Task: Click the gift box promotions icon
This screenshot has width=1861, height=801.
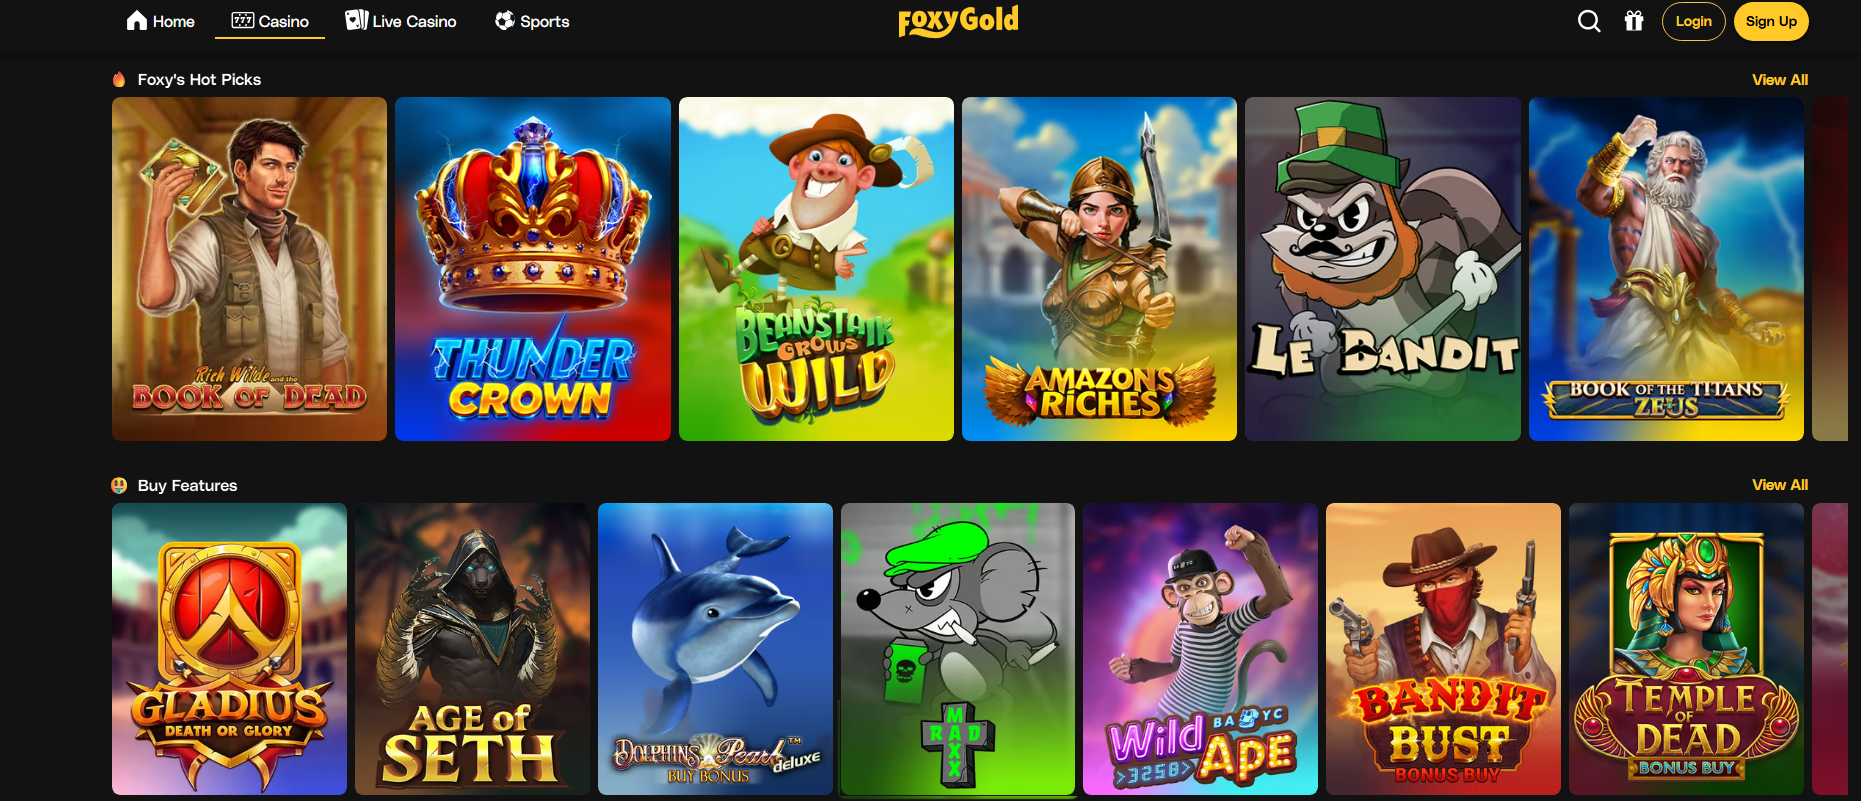Action: click(1634, 21)
